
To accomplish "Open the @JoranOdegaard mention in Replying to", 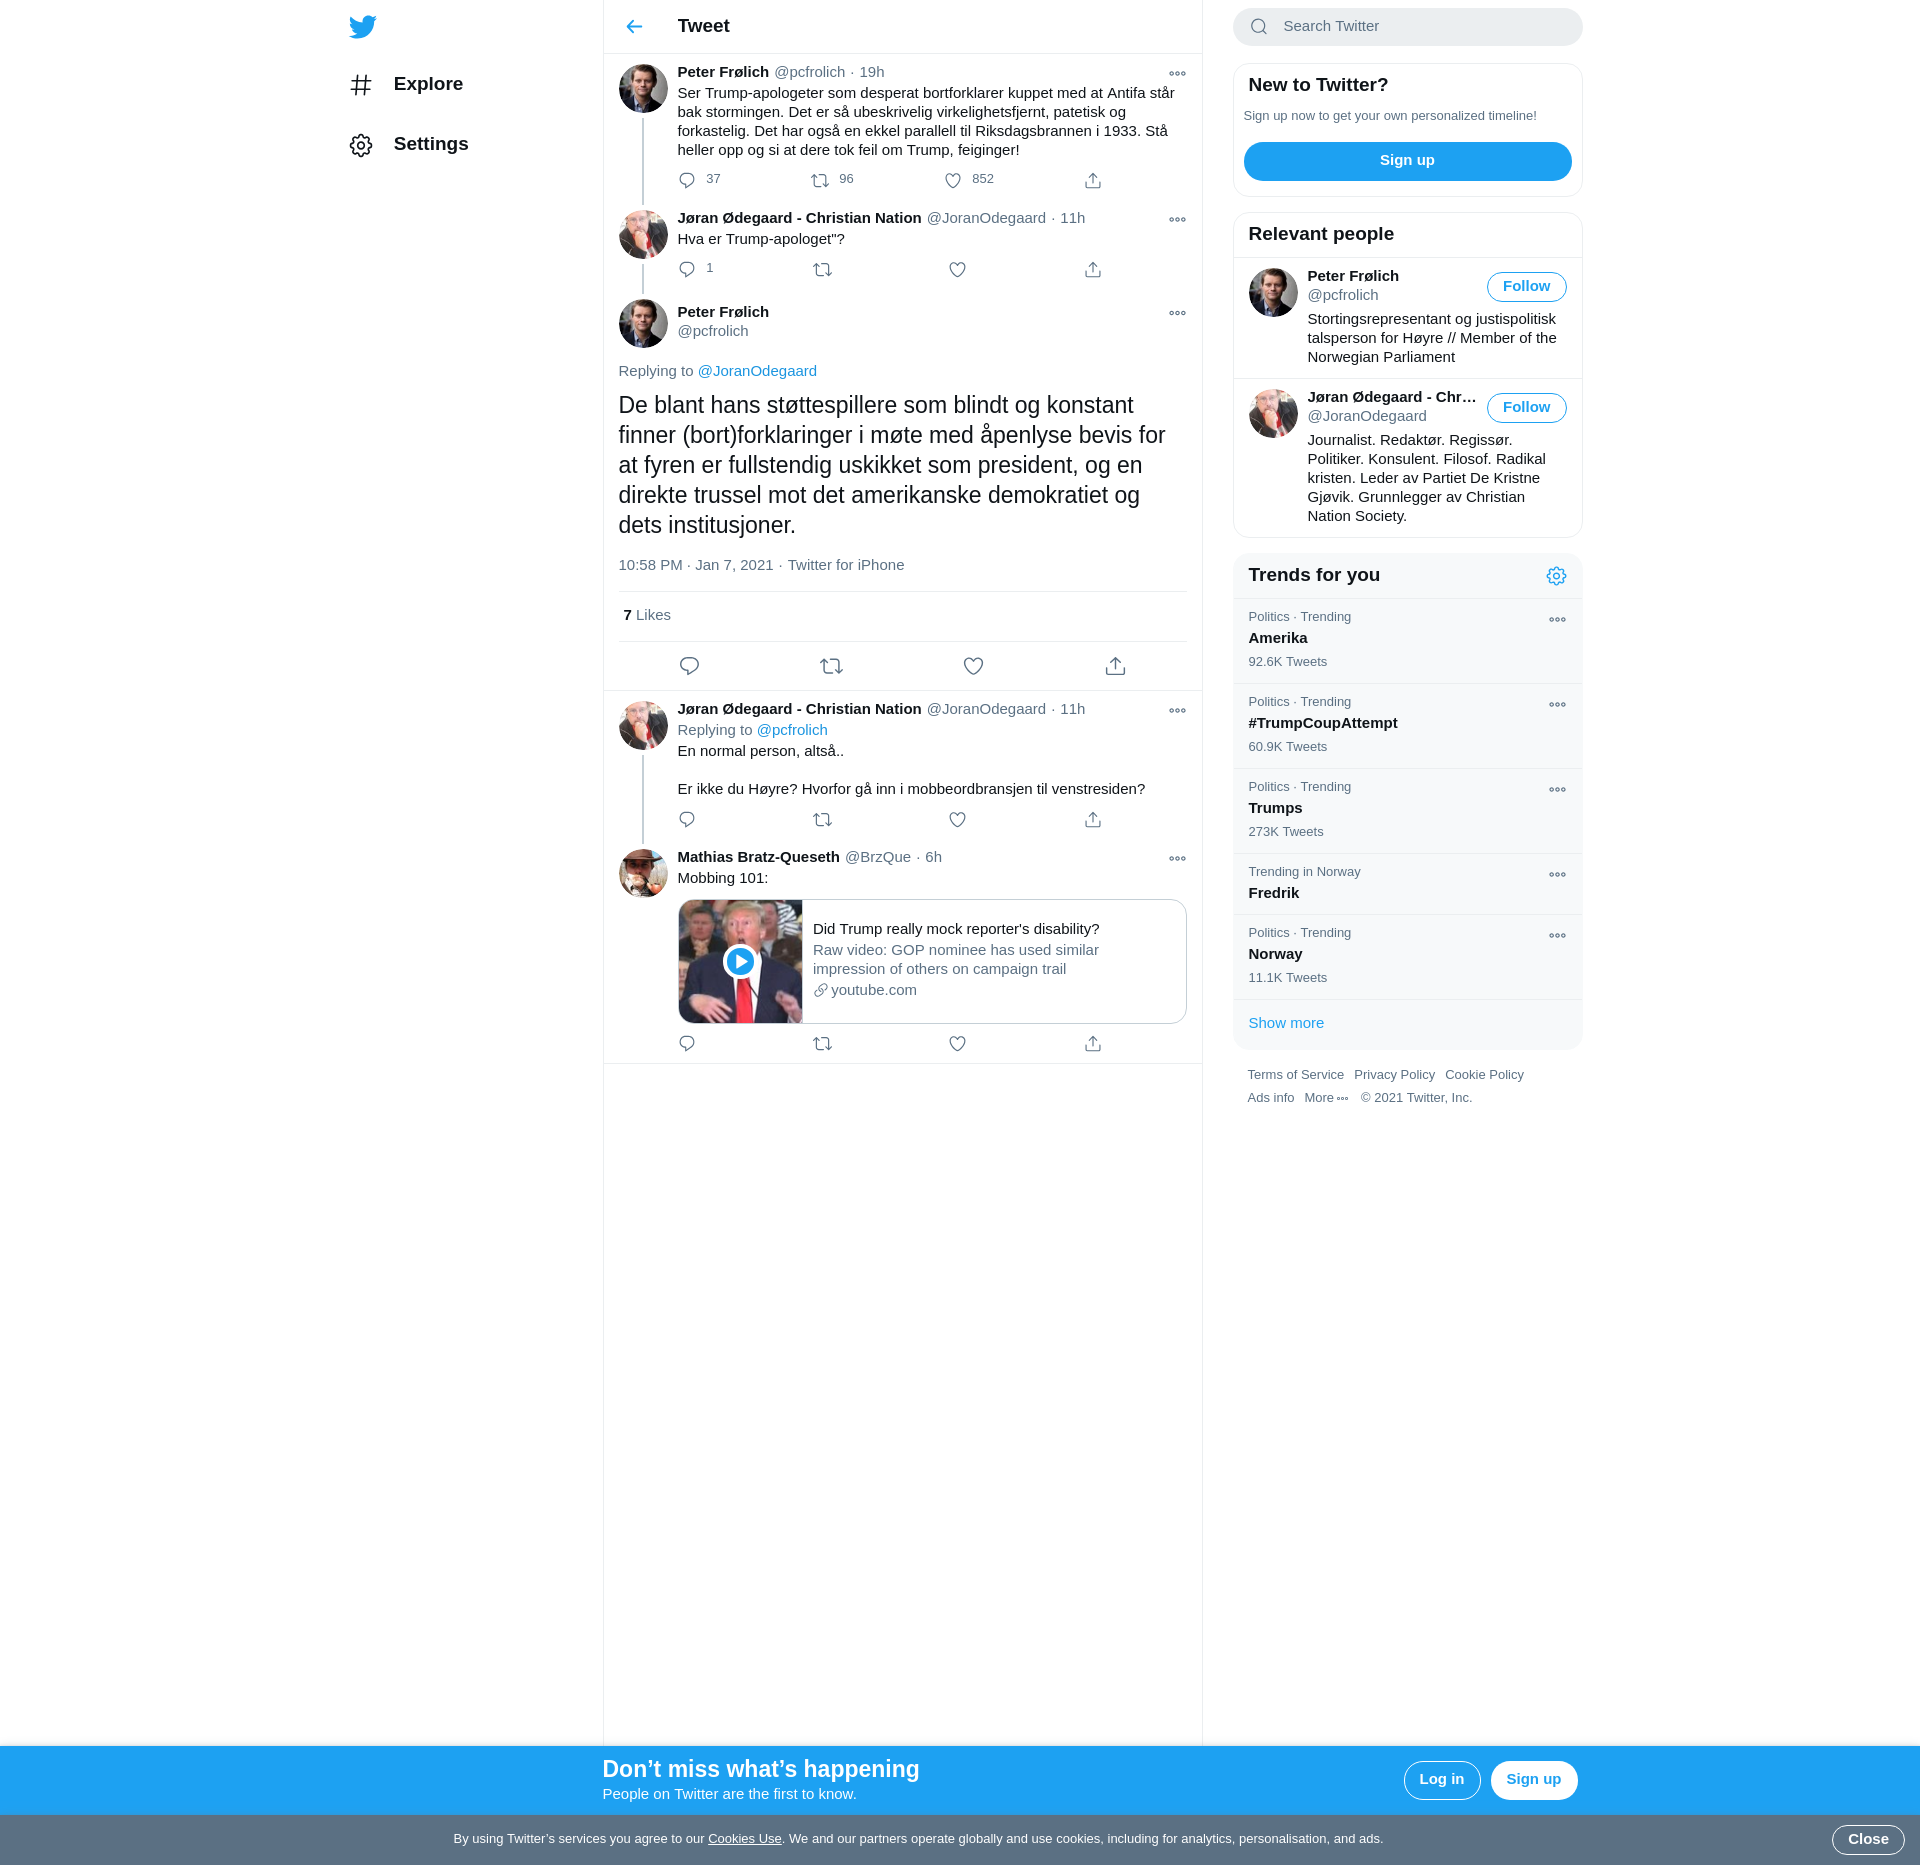I will pos(757,371).
